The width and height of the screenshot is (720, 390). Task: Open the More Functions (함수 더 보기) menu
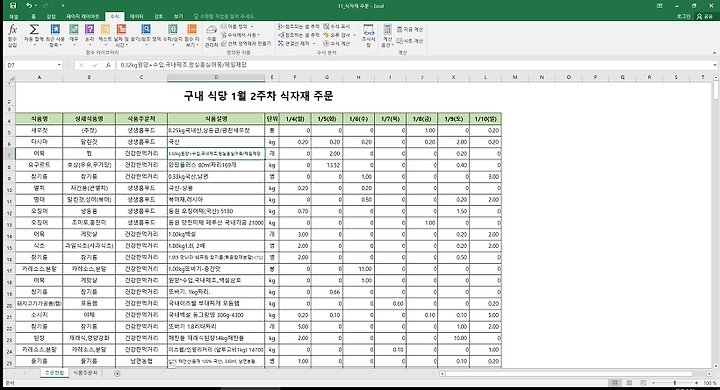click(x=192, y=36)
